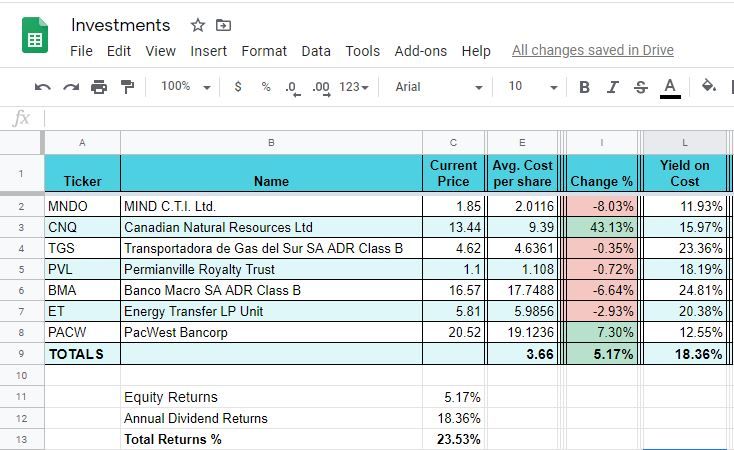The image size is (734, 450).
Task: Open the View menu
Action: click(161, 51)
